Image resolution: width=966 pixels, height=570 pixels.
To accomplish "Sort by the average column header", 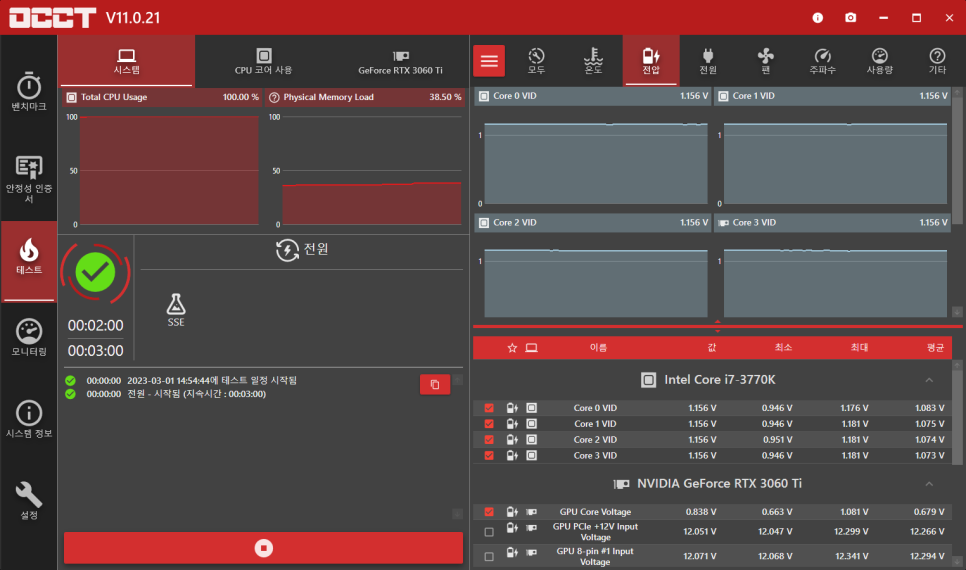I will [935, 348].
